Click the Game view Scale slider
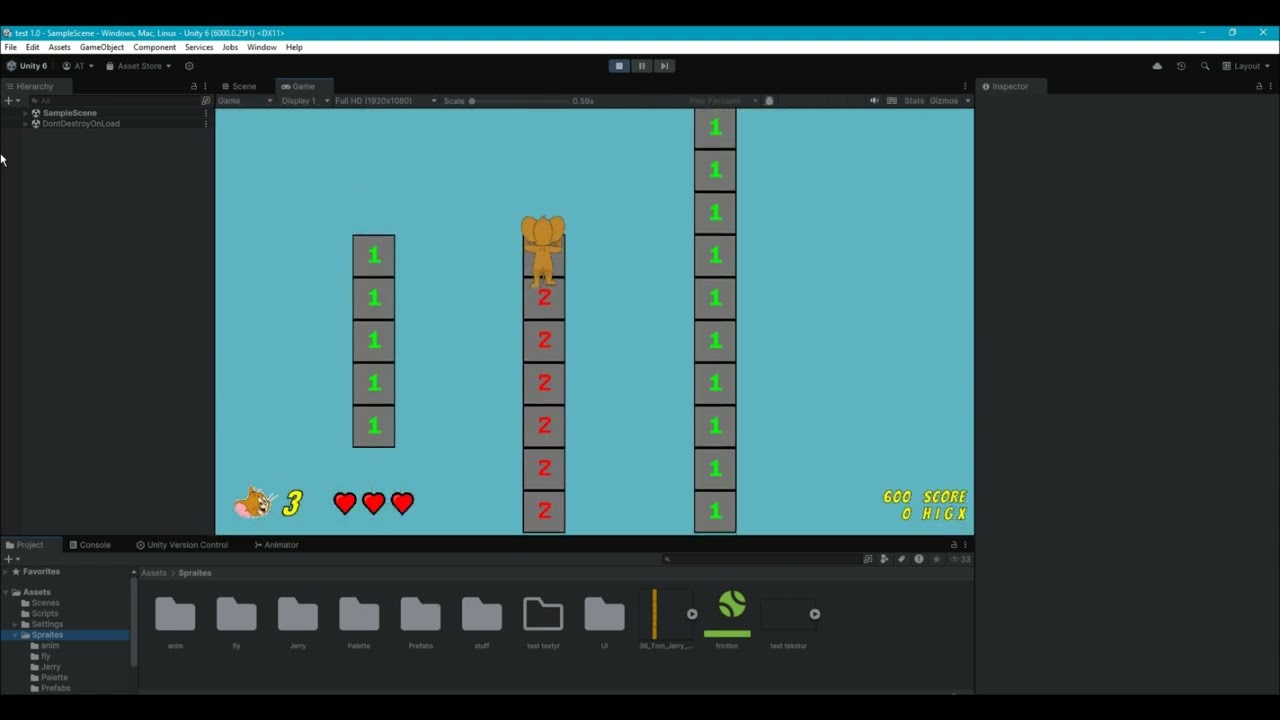This screenshot has height=720, width=1280. [x=519, y=101]
